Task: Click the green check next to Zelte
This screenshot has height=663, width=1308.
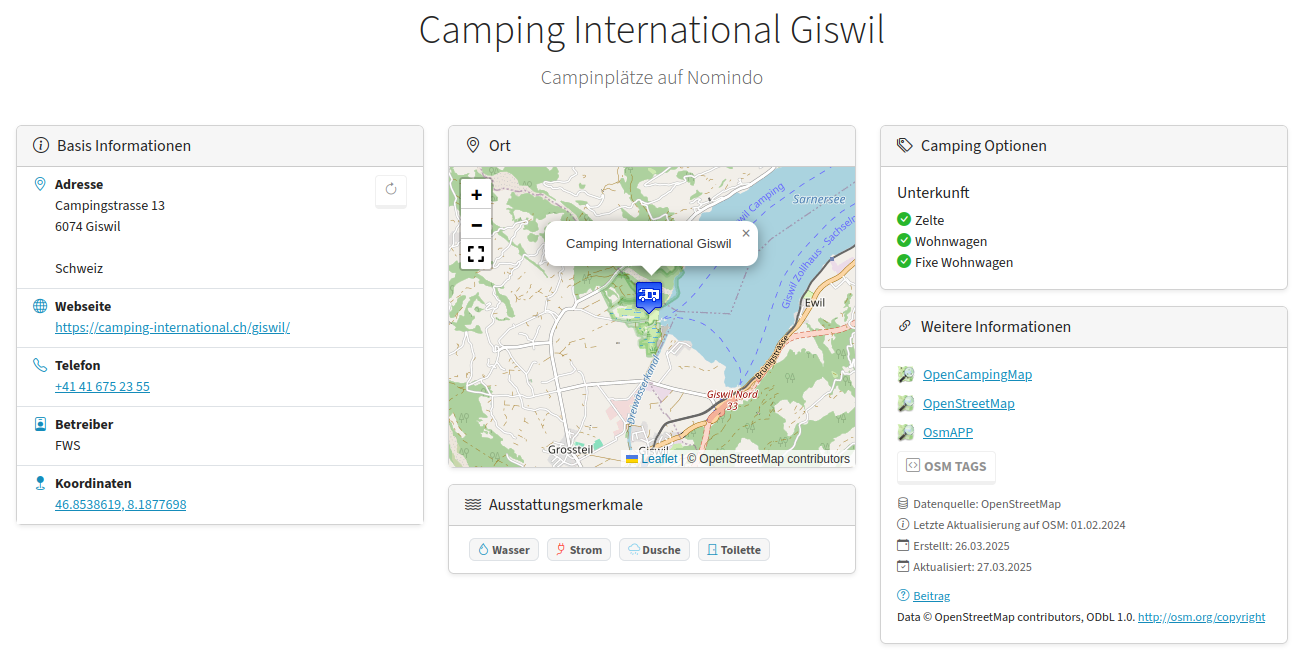Action: tap(904, 219)
